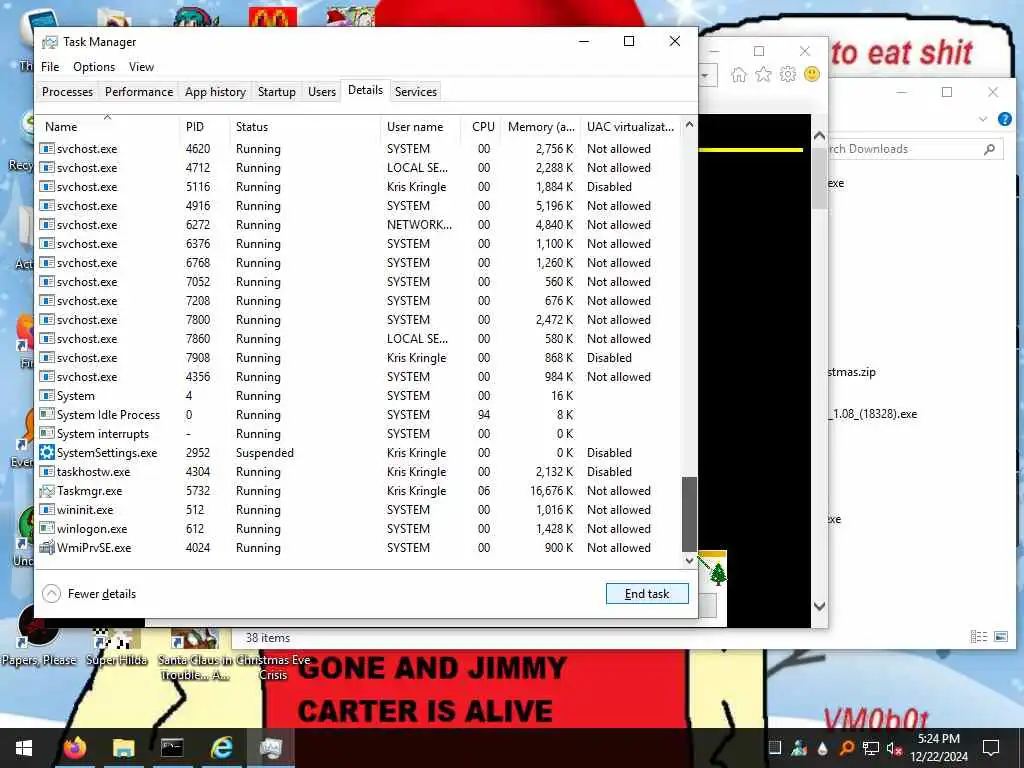This screenshot has width=1024, height=768.
Task: Open Internet Explorer tools gear icon
Action: [x=788, y=74]
